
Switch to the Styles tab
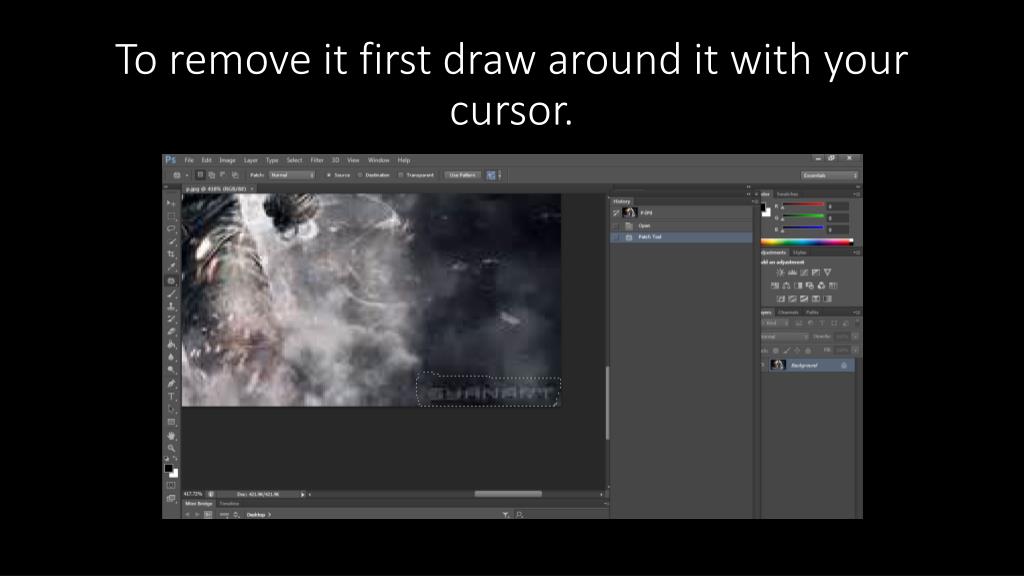(x=800, y=252)
